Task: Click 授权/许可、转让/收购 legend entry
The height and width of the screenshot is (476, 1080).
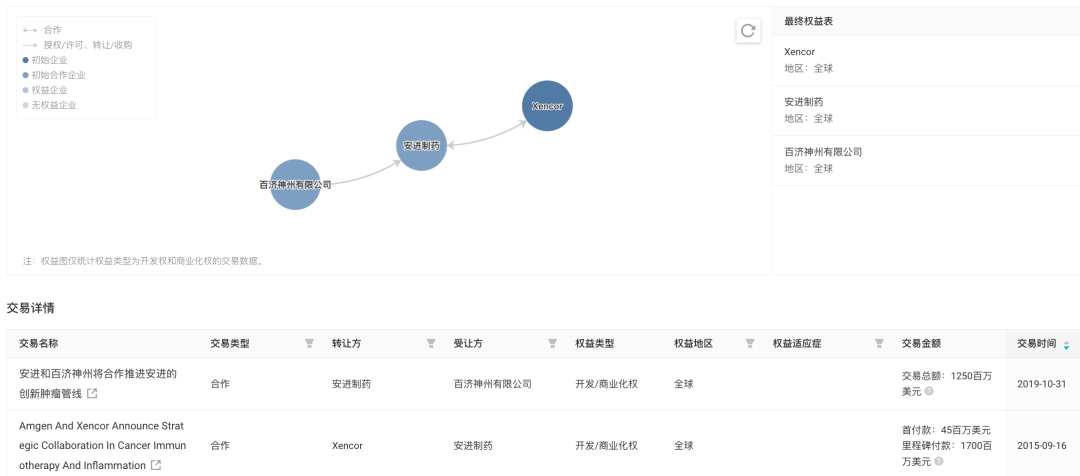Action: click(77, 45)
